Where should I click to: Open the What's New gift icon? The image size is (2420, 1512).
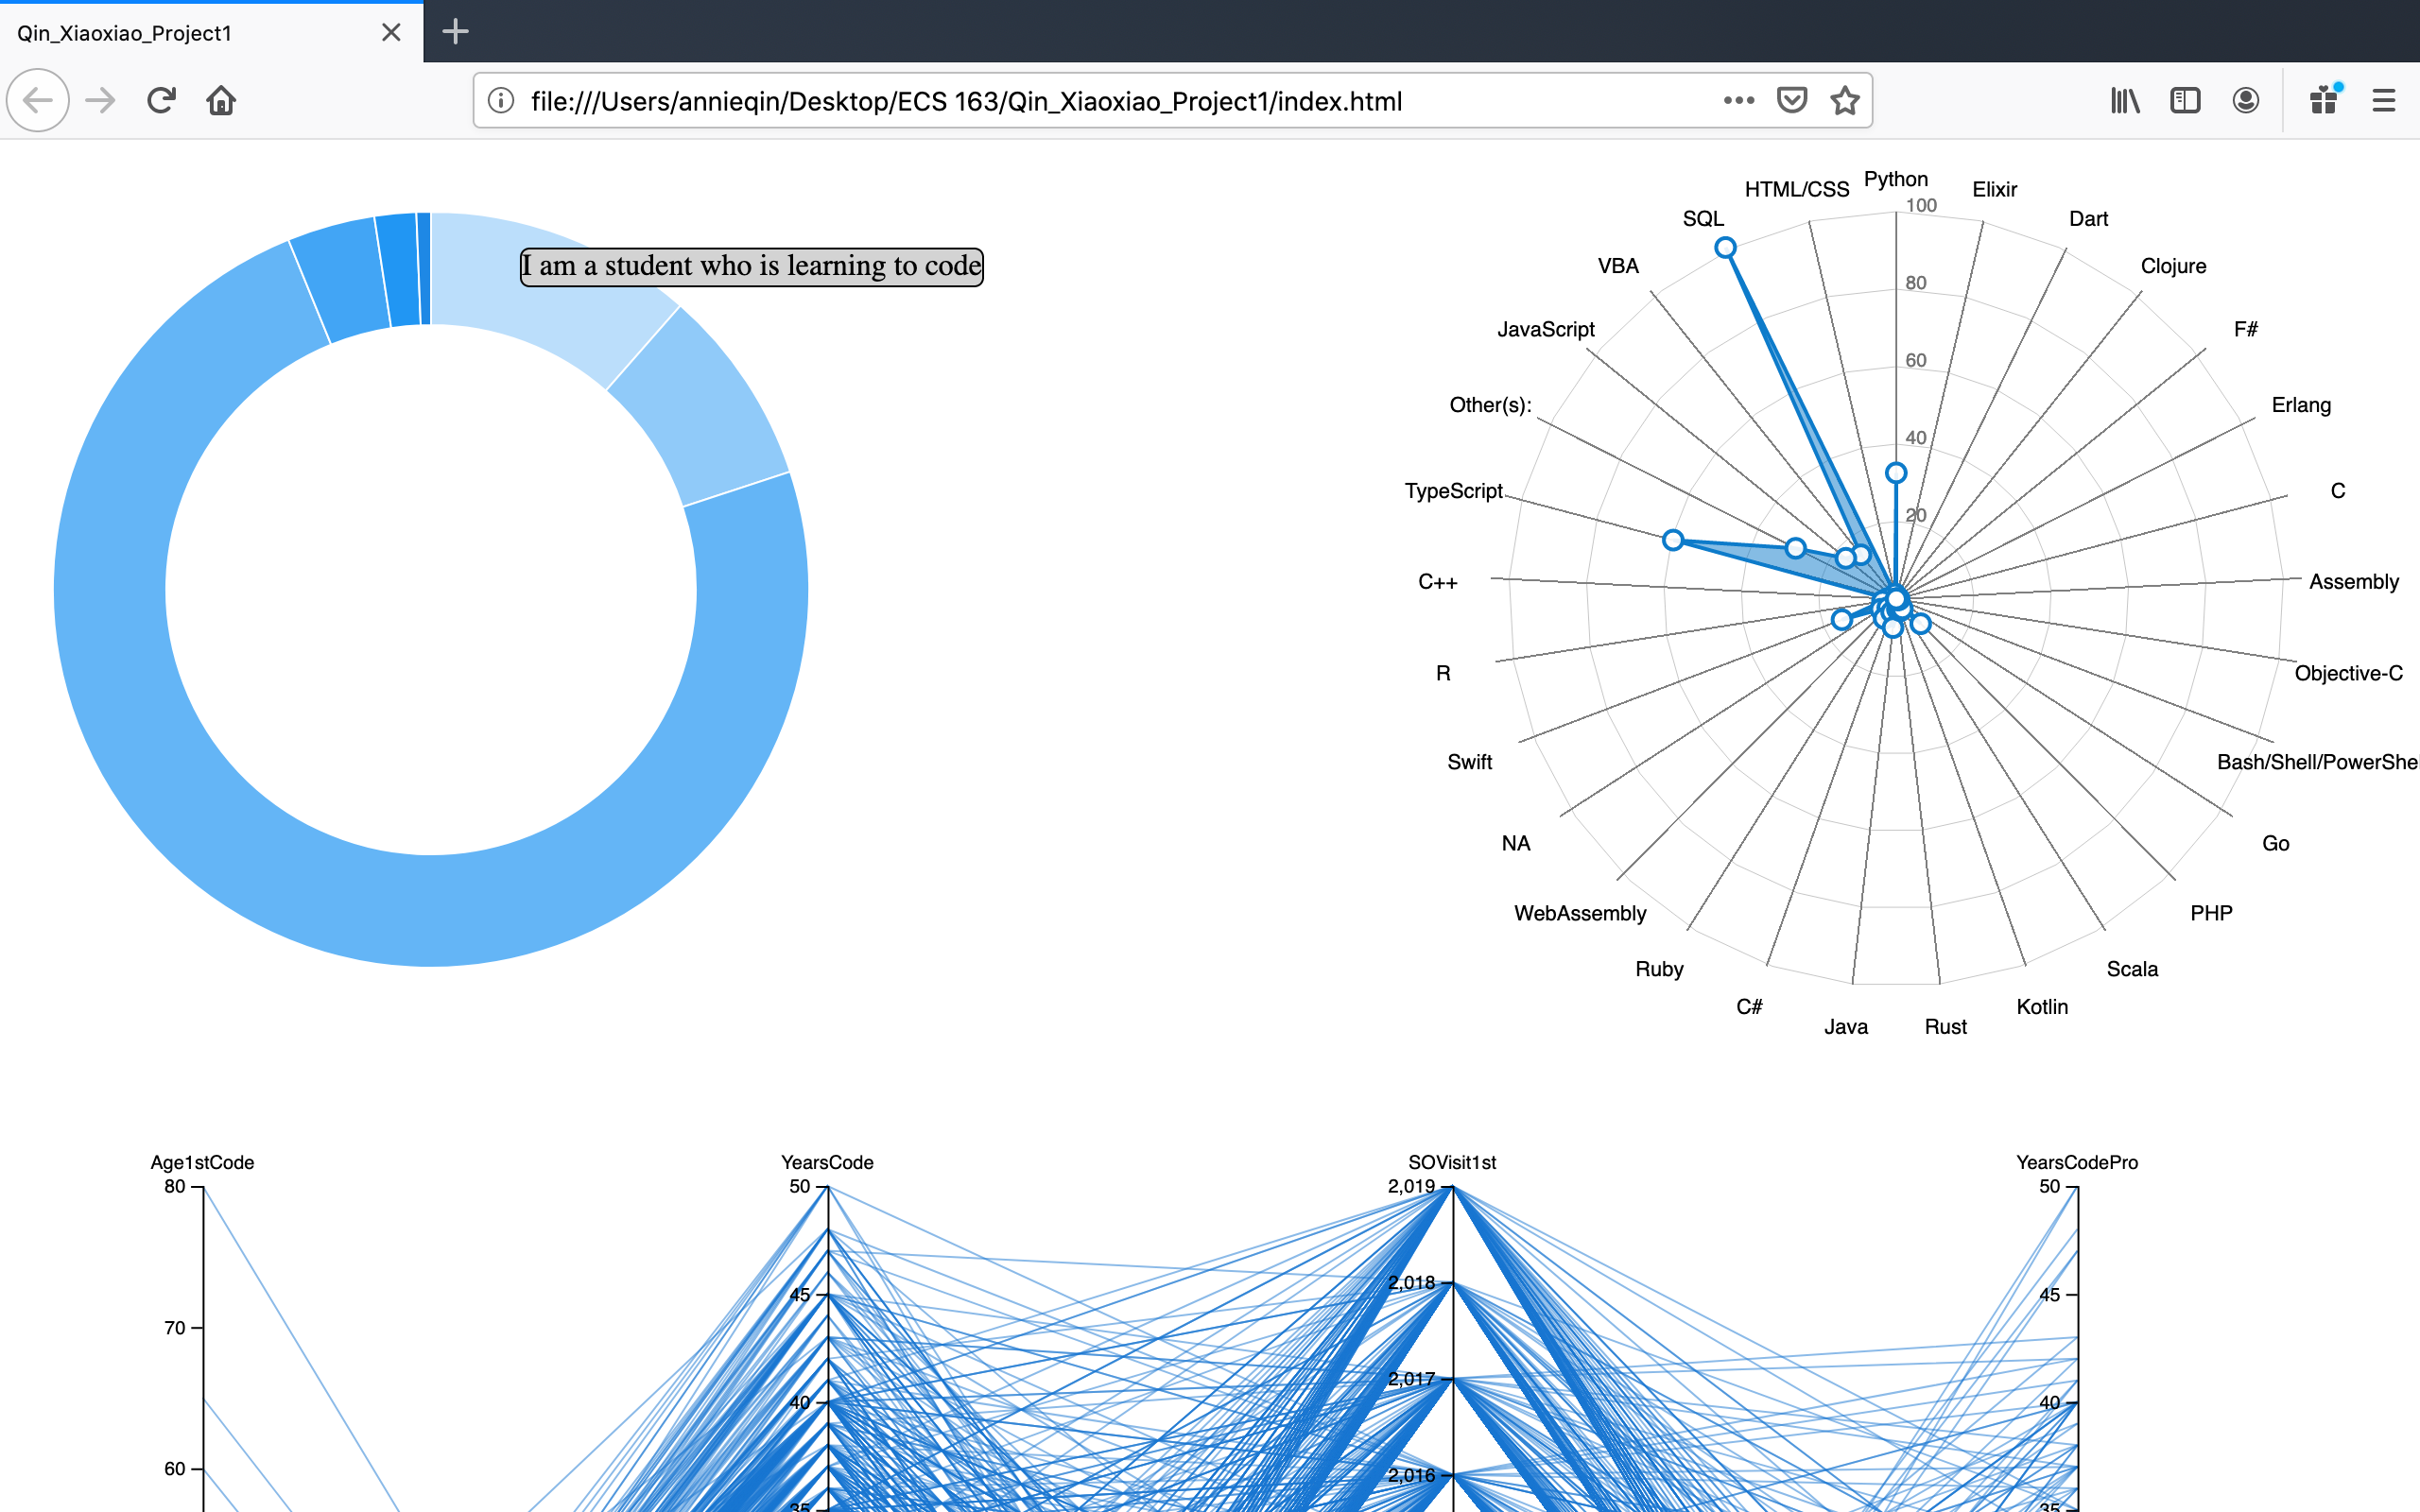click(2324, 100)
